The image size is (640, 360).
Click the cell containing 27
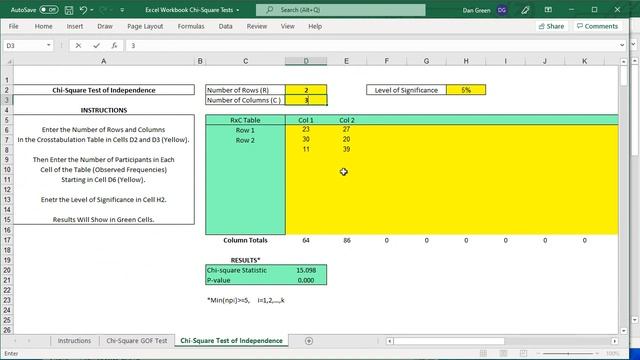[347, 129]
